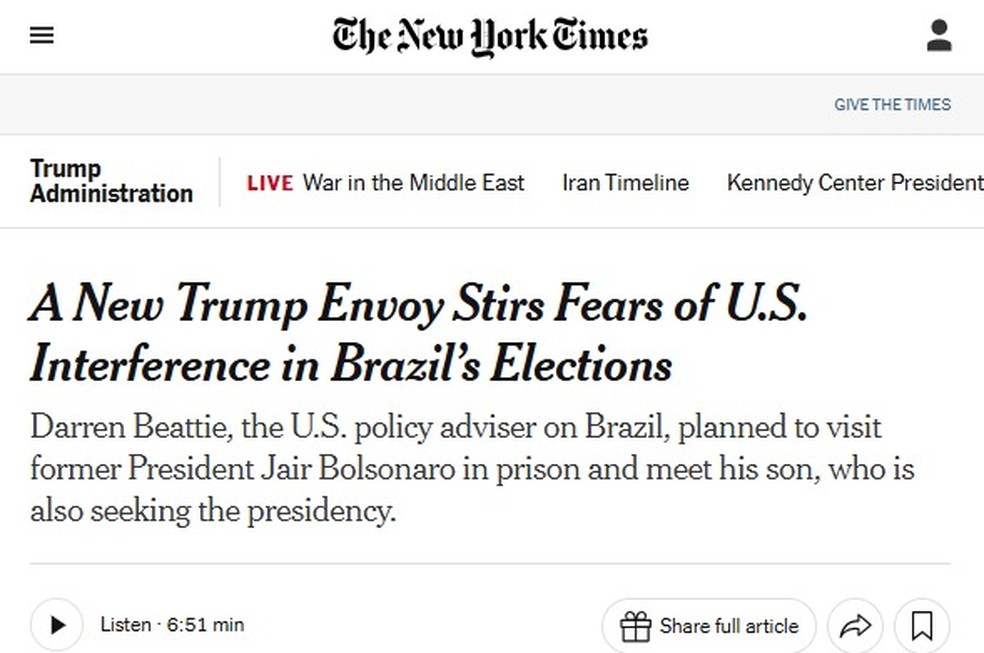Screen dimensions: 984x653
Task: Go to Kennedy Center President coverage
Action: point(853,183)
